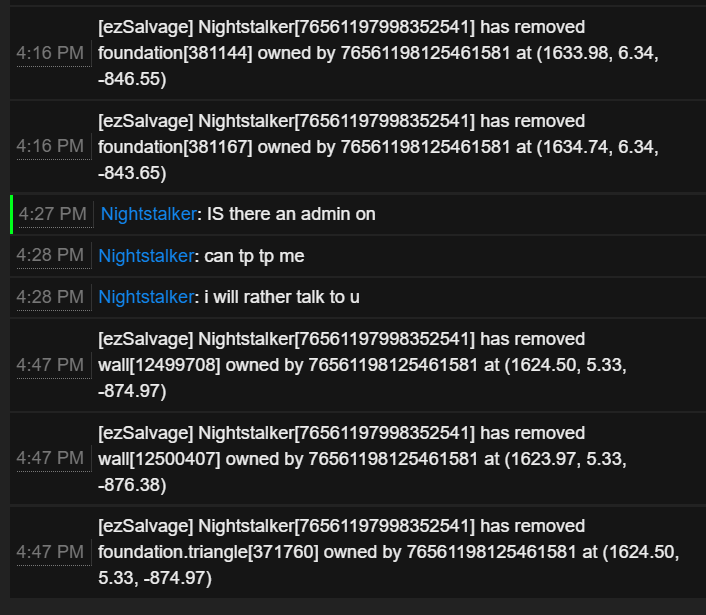Select the foundation[381144] removal log entry
The height and width of the screenshot is (615, 706).
[x=378, y=53]
